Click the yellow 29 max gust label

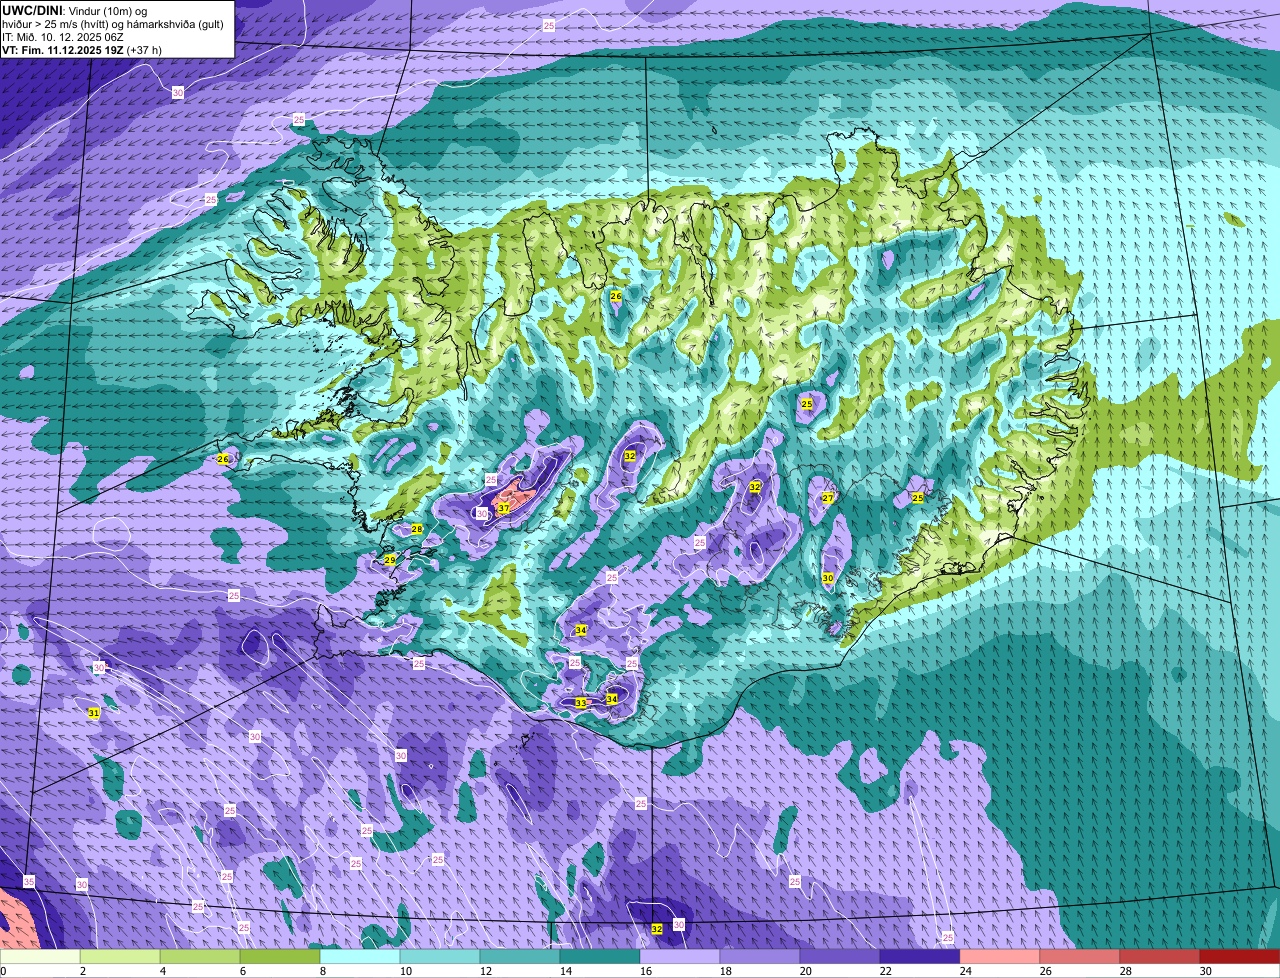[390, 560]
